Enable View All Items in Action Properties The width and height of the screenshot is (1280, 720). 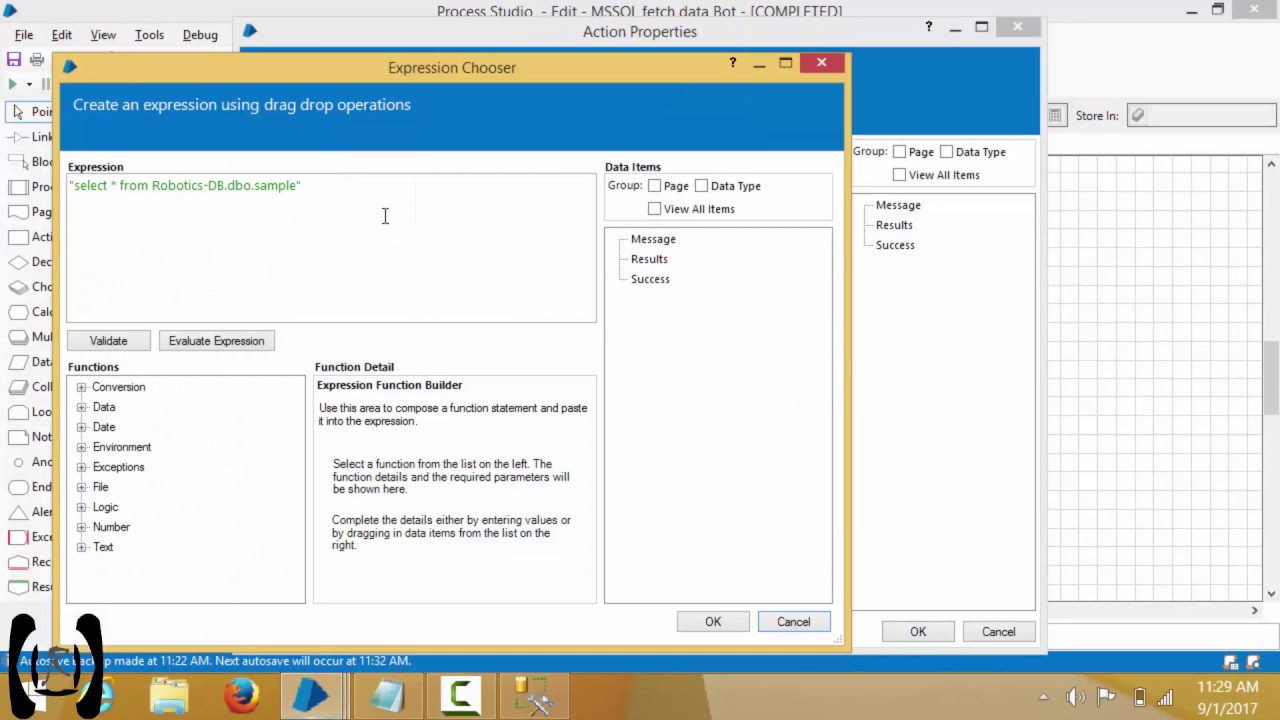[x=899, y=175]
